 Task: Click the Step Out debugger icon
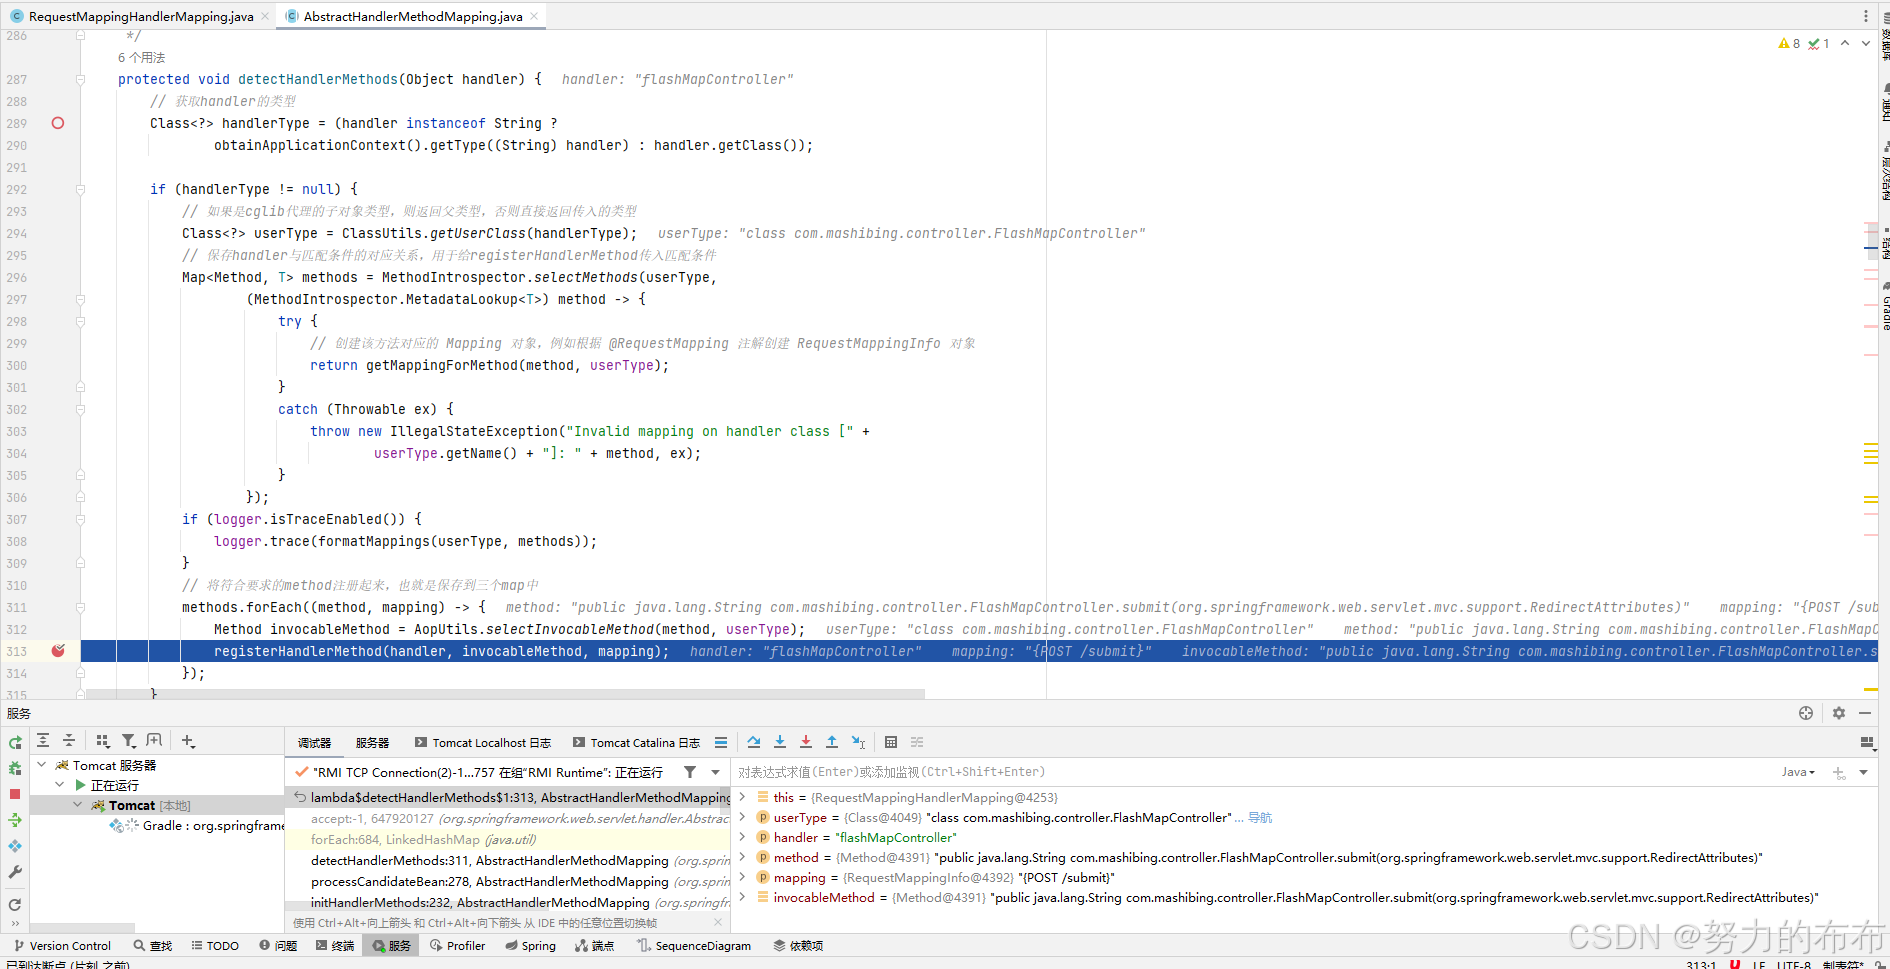832,742
